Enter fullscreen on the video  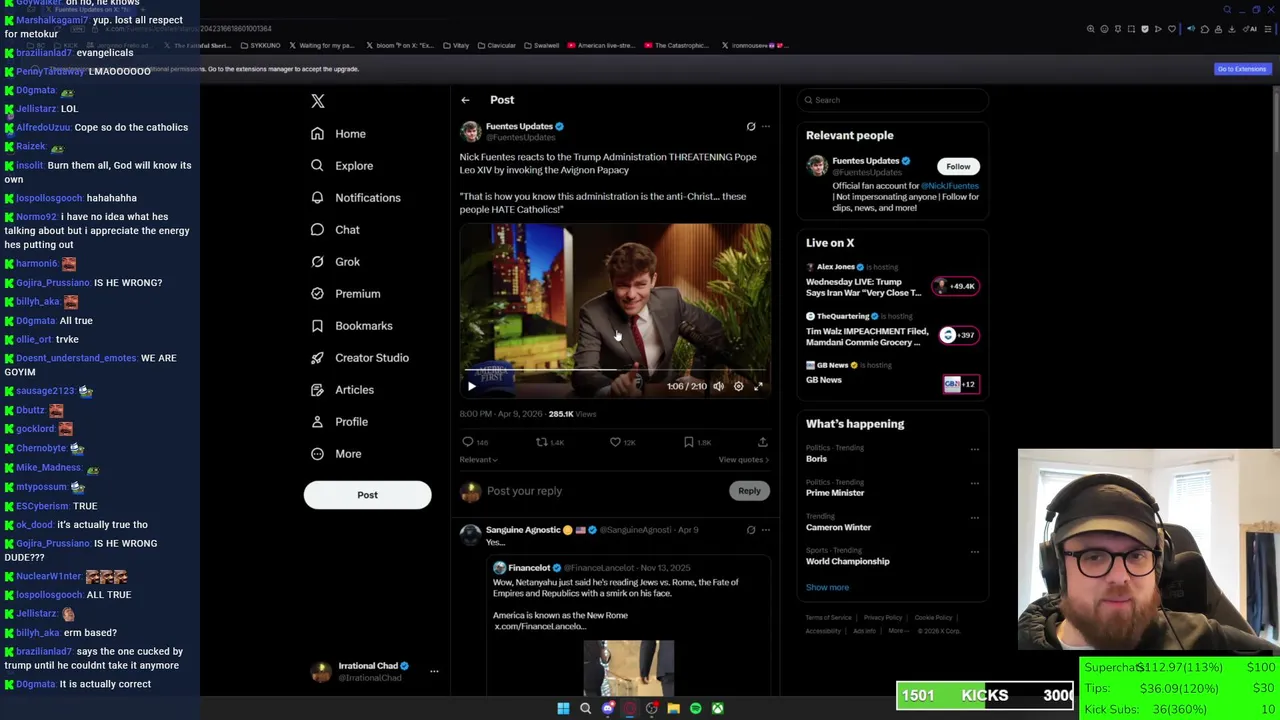point(758,386)
